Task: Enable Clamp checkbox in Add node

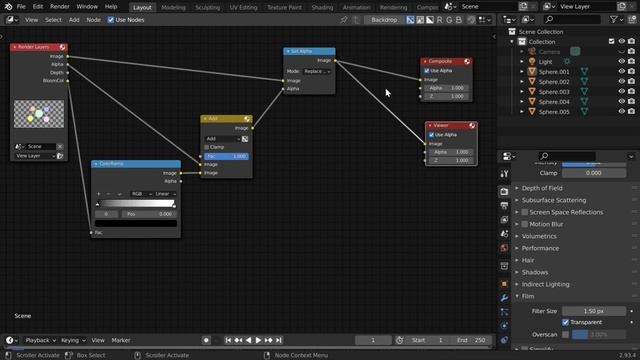Action: click(x=207, y=147)
